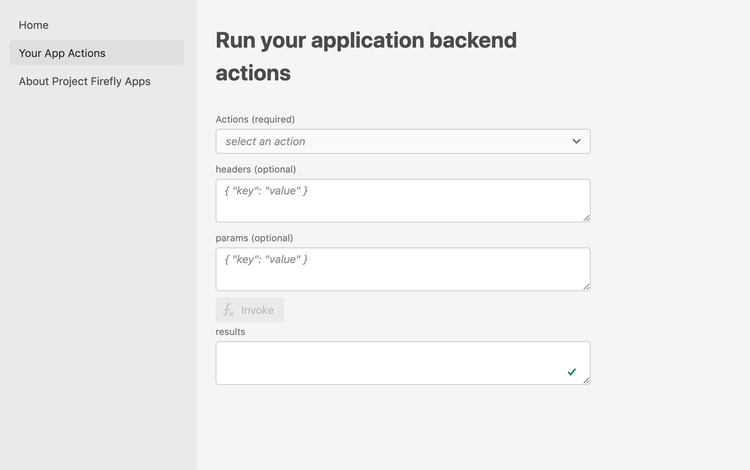
Task: Click the green checkmark in results box
Action: [x=572, y=372]
